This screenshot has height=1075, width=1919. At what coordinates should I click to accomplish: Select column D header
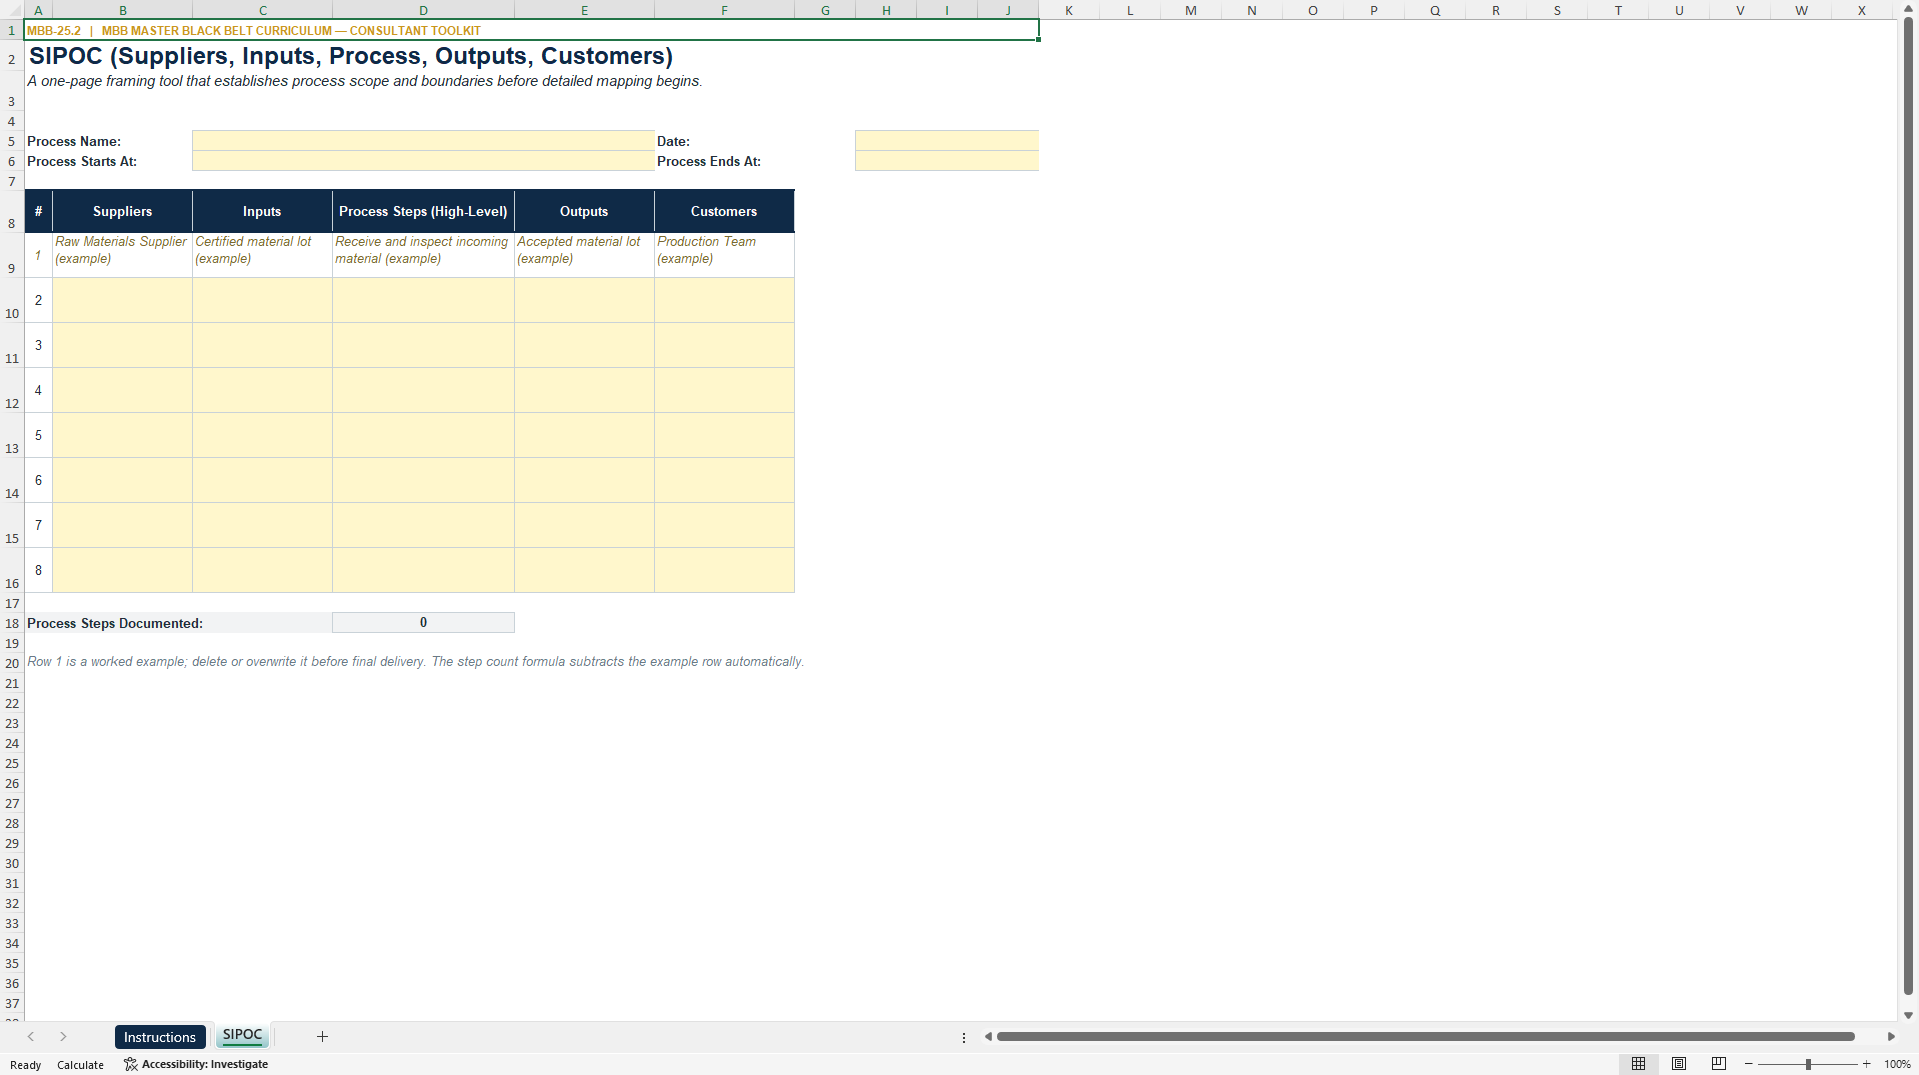(423, 10)
